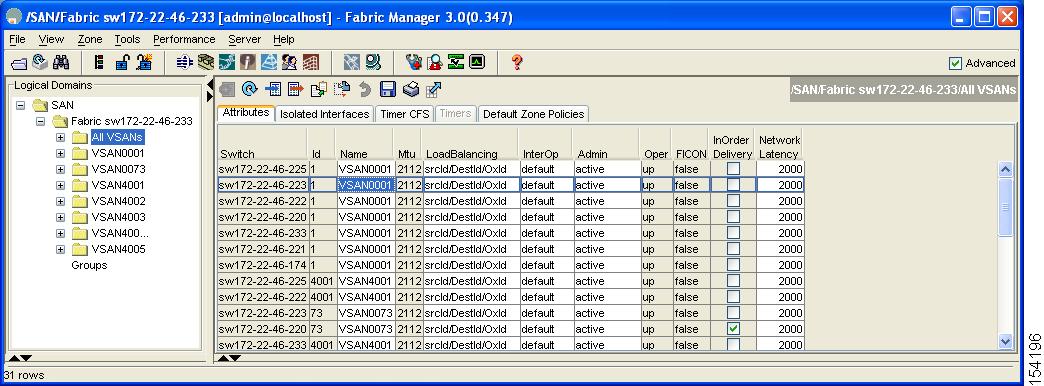
Task: Expand the VSAN4001 tree node
Action: [61, 185]
